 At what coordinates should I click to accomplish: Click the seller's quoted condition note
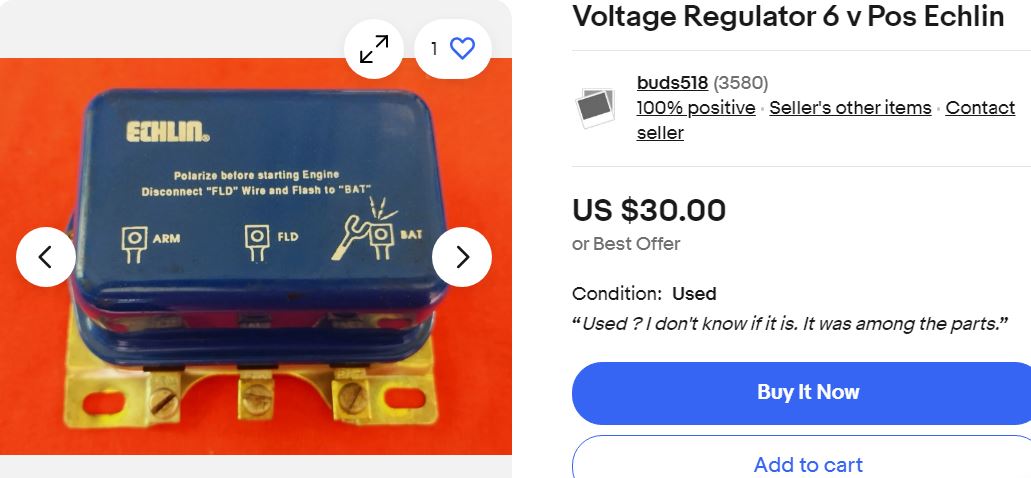[x=790, y=323]
